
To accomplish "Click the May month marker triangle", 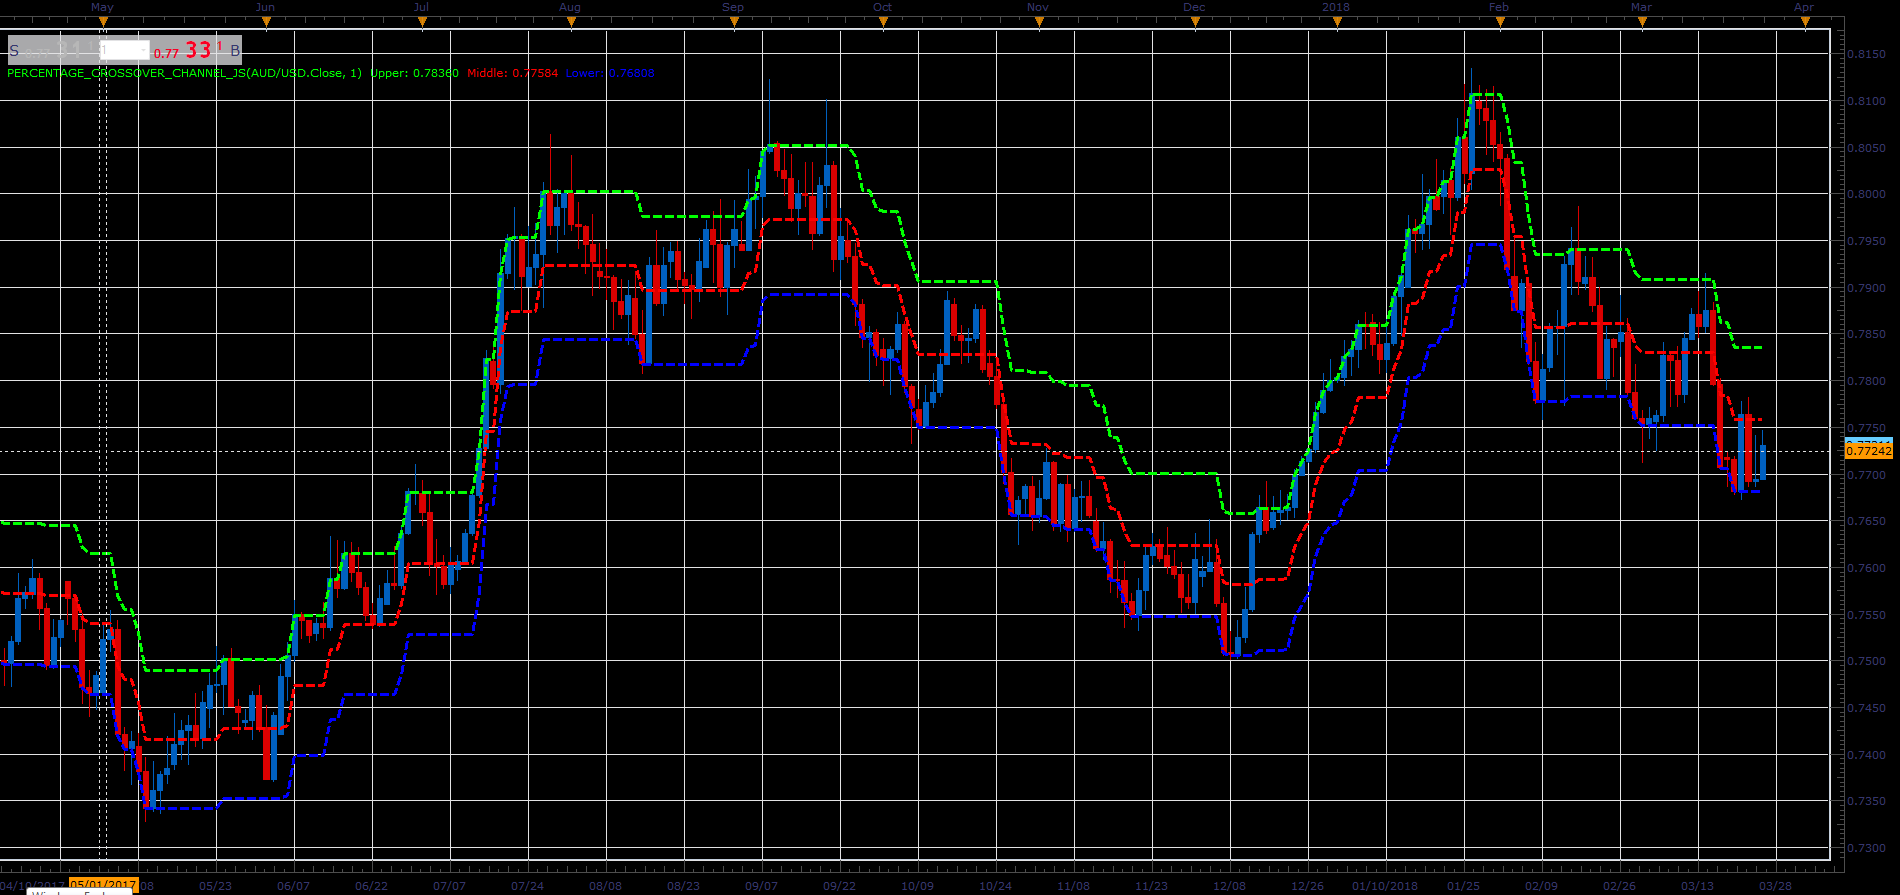I will (x=102, y=22).
